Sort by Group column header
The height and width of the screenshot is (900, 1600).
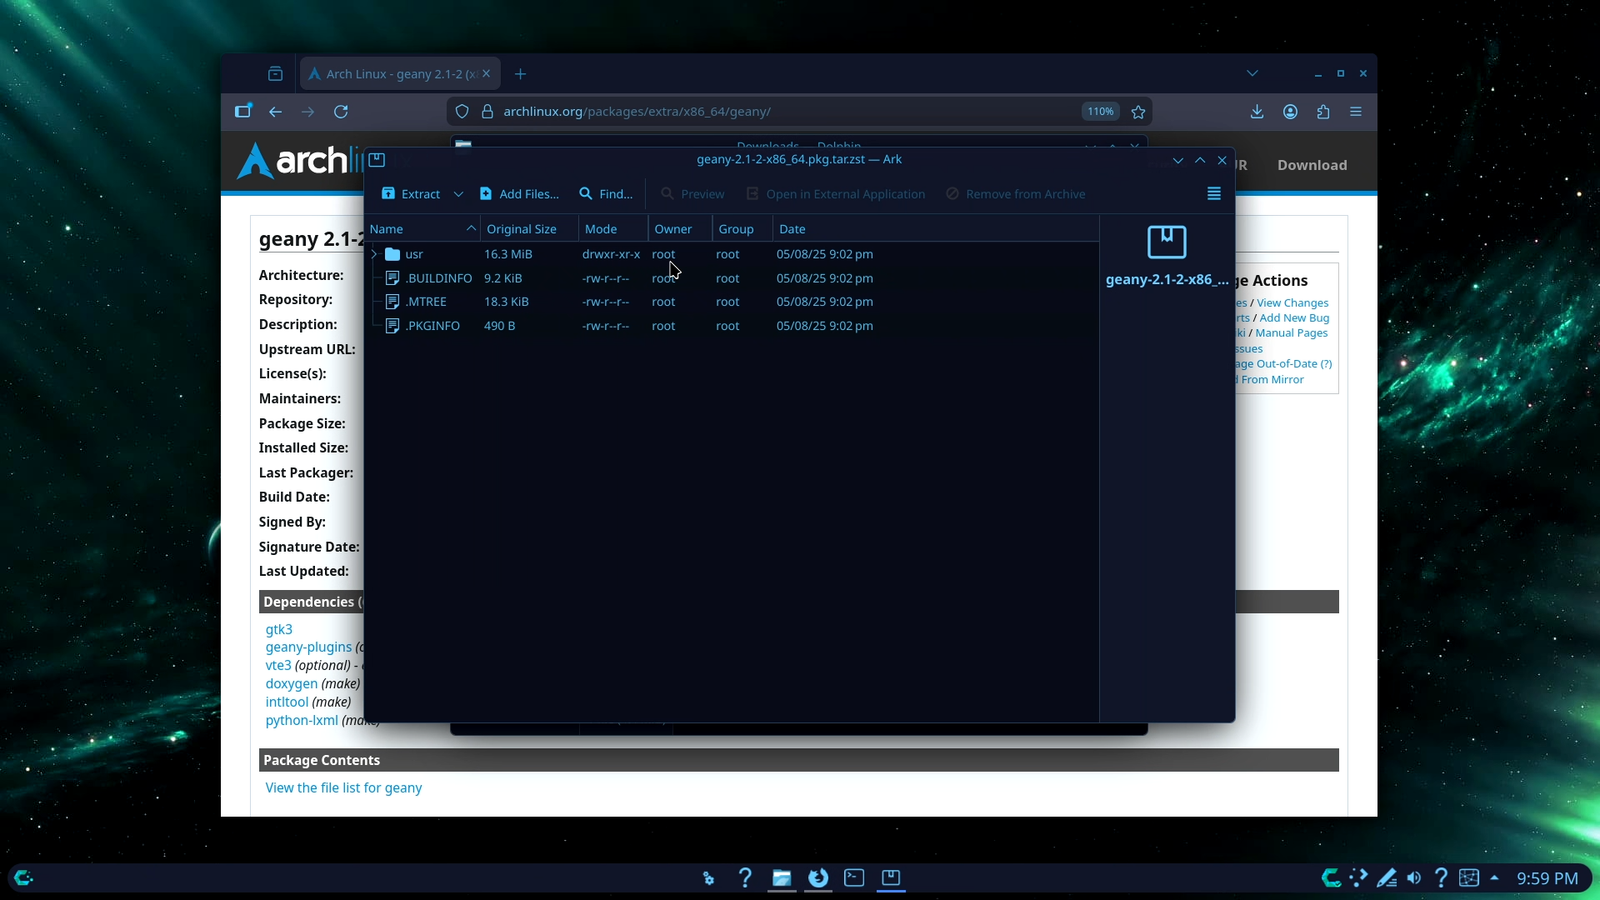tap(742, 229)
